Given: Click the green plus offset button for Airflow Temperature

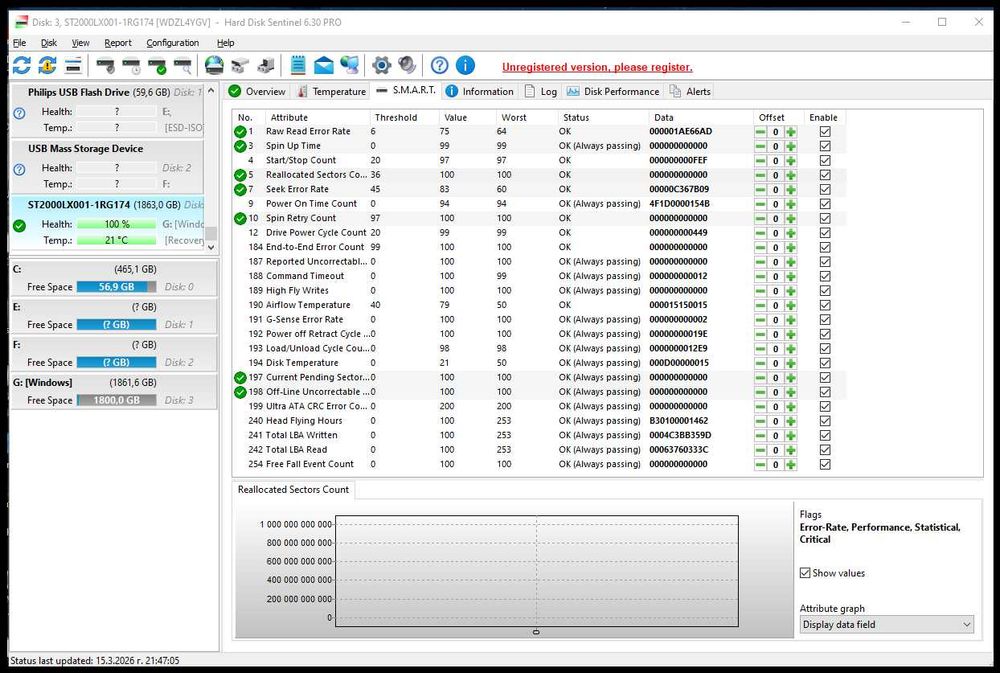Looking at the screenshot, I should 791,306.
